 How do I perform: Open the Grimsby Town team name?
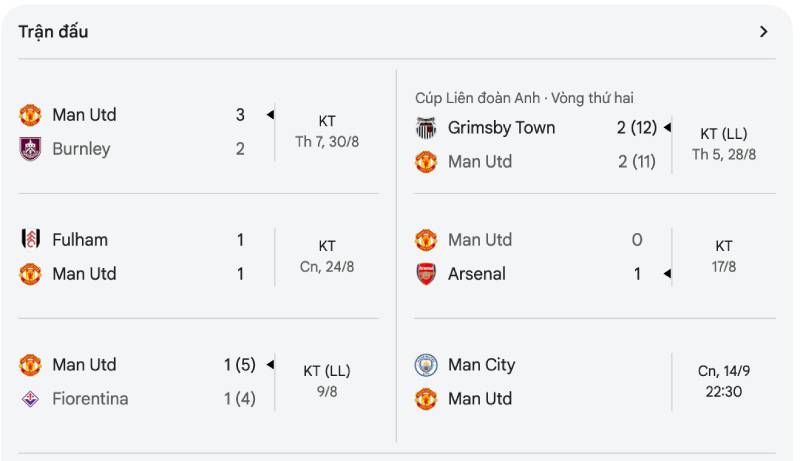click(501, 128)
